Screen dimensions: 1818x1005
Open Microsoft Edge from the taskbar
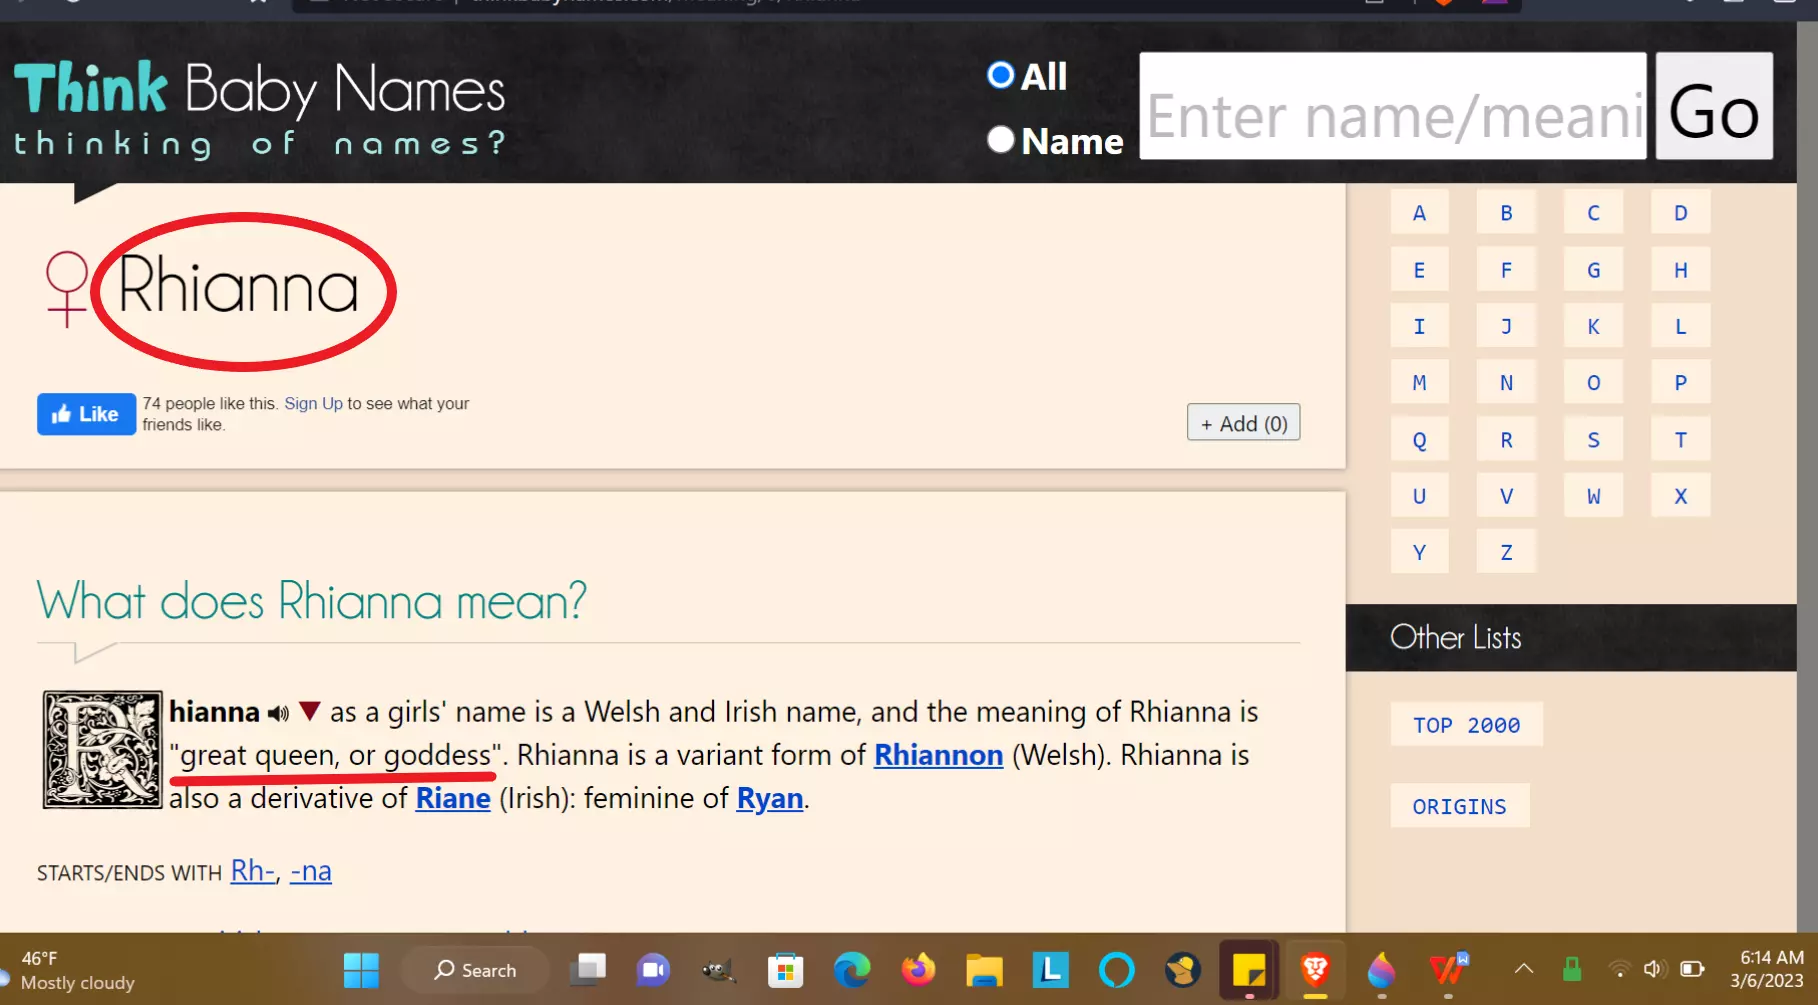click(x=852, y=970)
